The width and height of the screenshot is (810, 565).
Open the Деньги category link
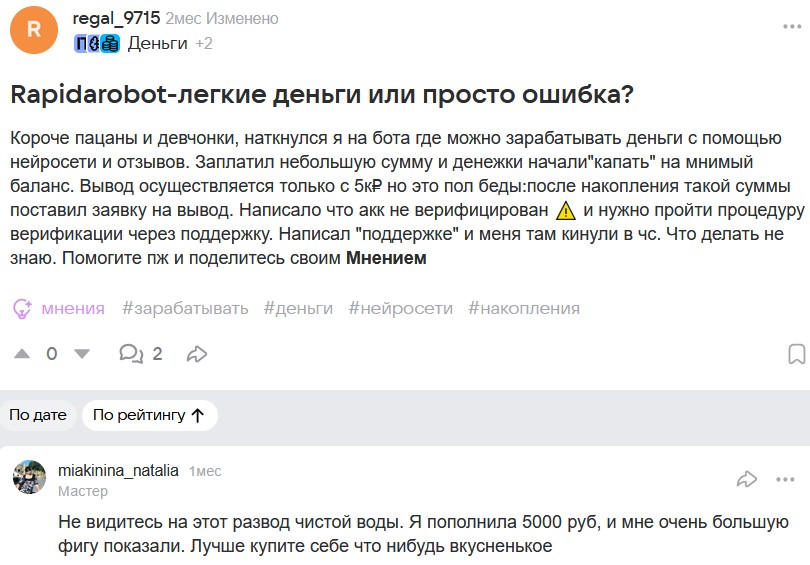158,43
